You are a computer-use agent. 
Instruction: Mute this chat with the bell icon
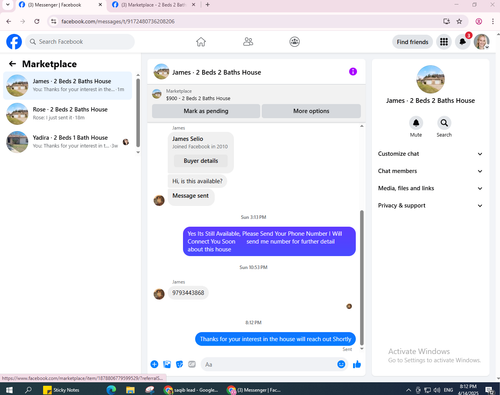pos(416,123)
